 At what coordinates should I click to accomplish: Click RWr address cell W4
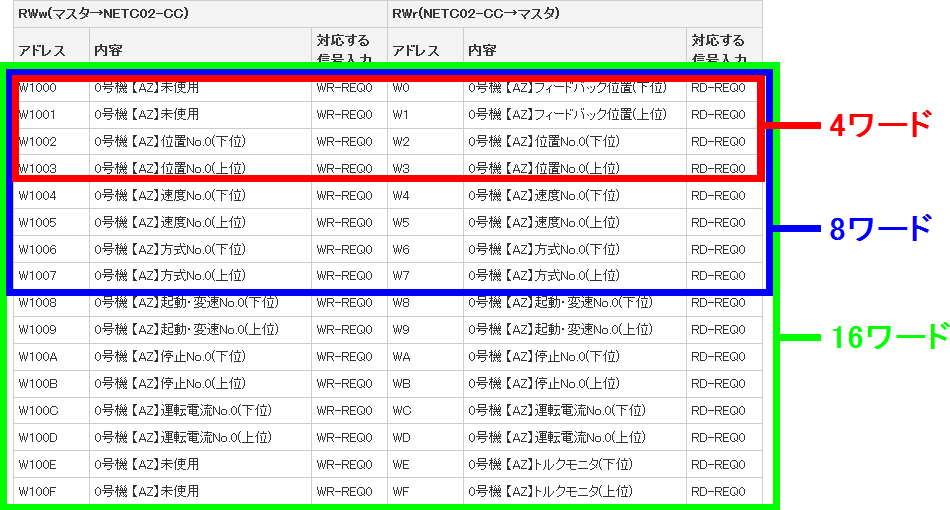coord(425,196)
